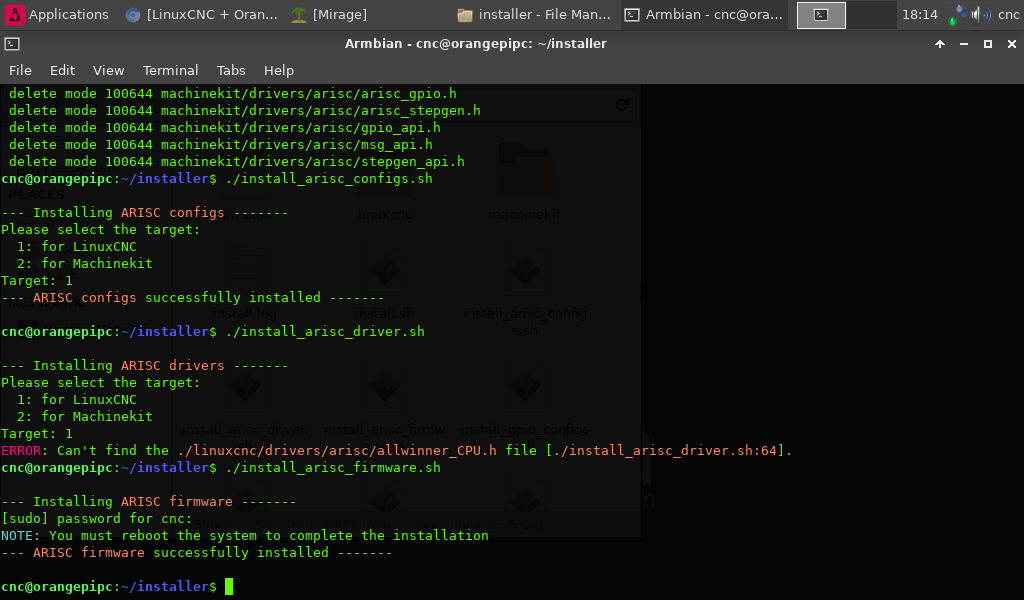This screenshot has width=1024, height=600.
Task: Click the terminal icon in the Armbian task button
Action: pos(632,15)
